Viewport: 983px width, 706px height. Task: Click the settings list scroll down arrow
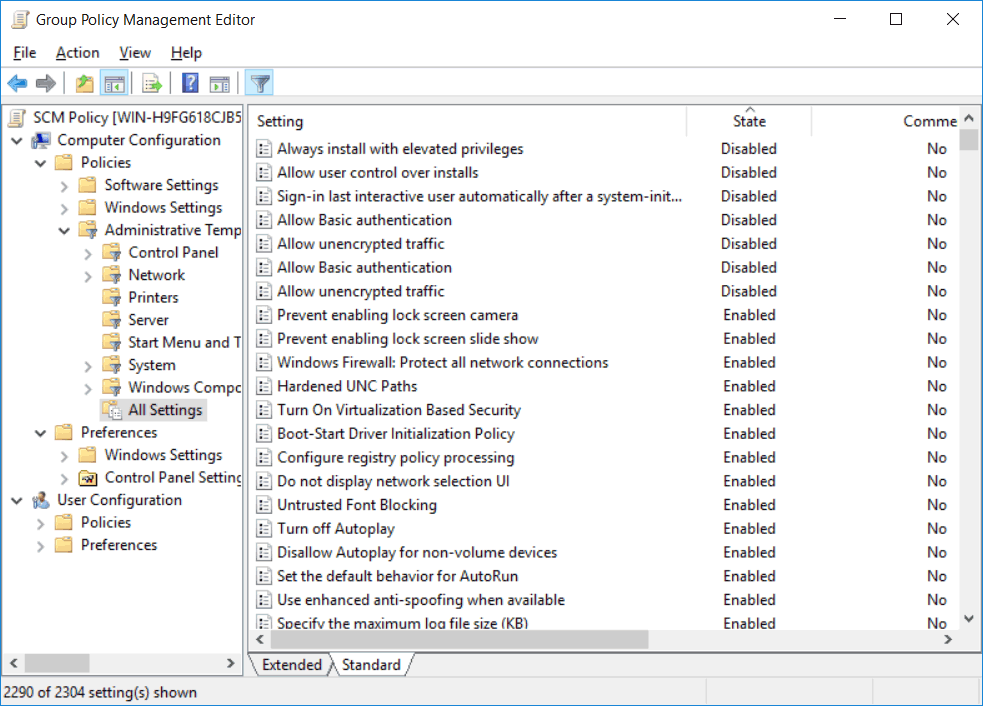coord(969,619)
